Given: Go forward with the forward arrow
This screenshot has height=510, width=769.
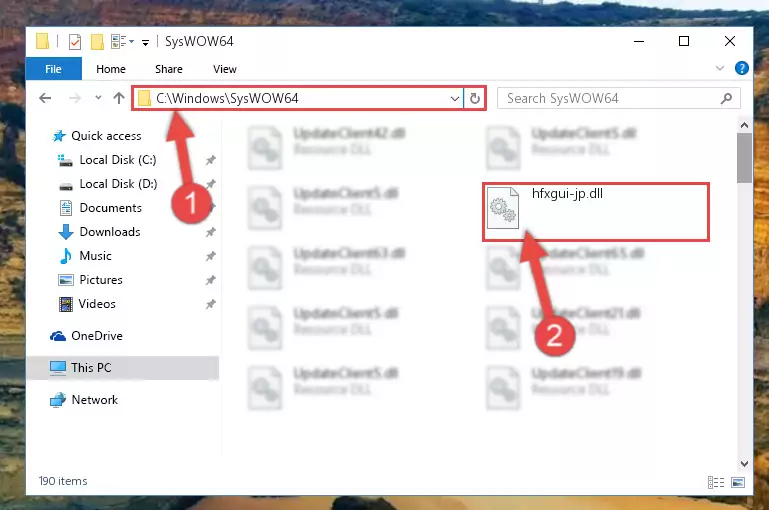Looking at the screenshot, I should pos(75,98).
